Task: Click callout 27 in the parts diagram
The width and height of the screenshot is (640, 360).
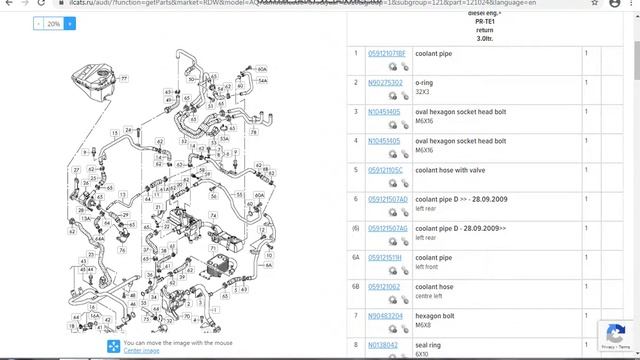Action: click(x=76, y=170)
